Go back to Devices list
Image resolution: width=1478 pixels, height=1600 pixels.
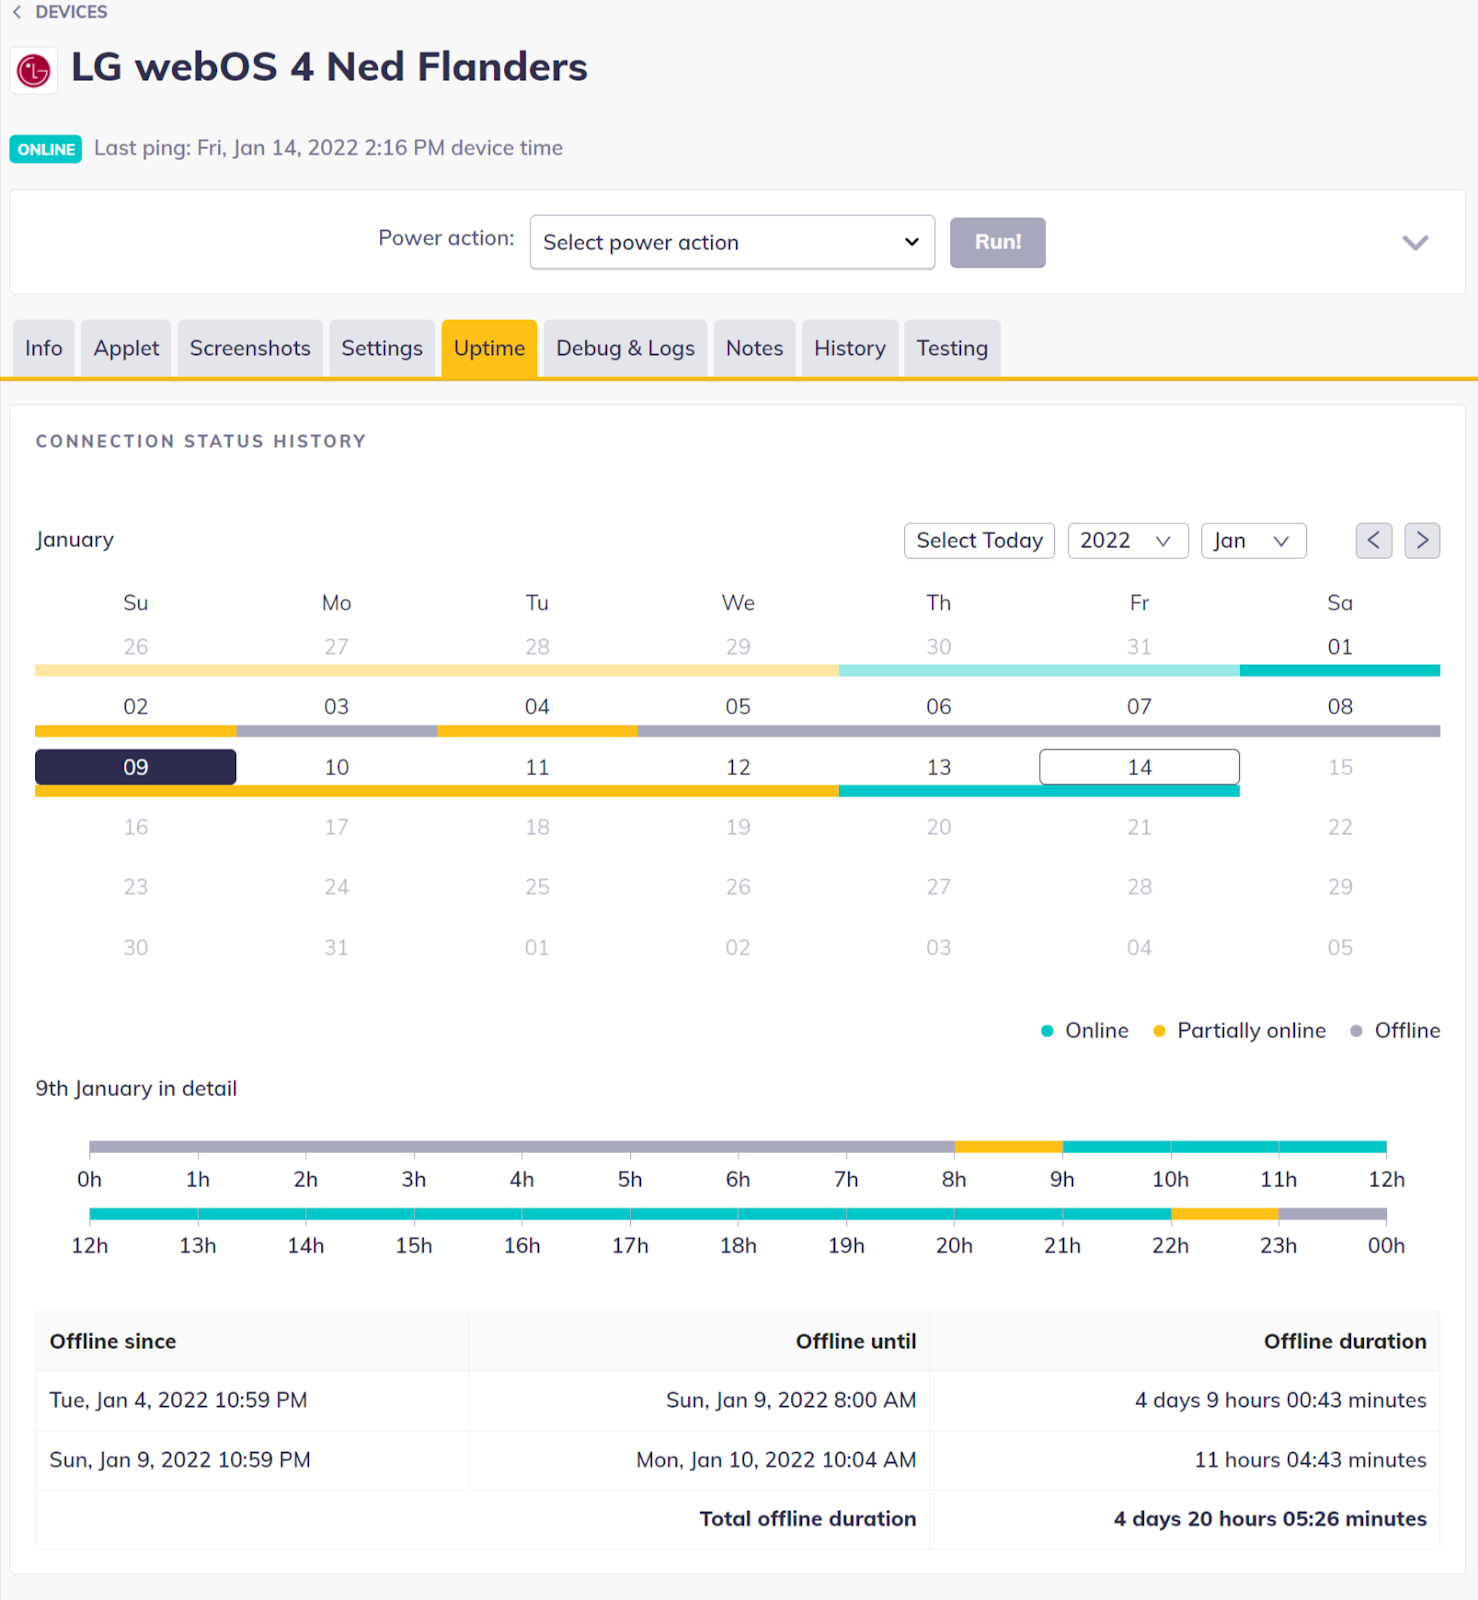coord(60,12)
